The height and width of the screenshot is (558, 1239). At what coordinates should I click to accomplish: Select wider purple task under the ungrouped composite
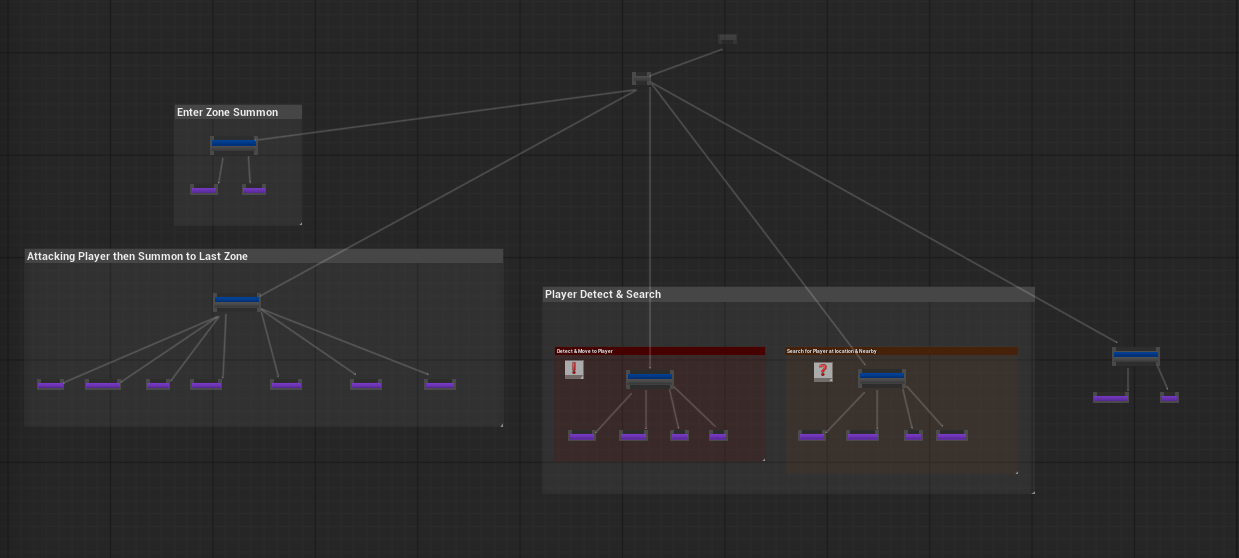pos(1111,398)
